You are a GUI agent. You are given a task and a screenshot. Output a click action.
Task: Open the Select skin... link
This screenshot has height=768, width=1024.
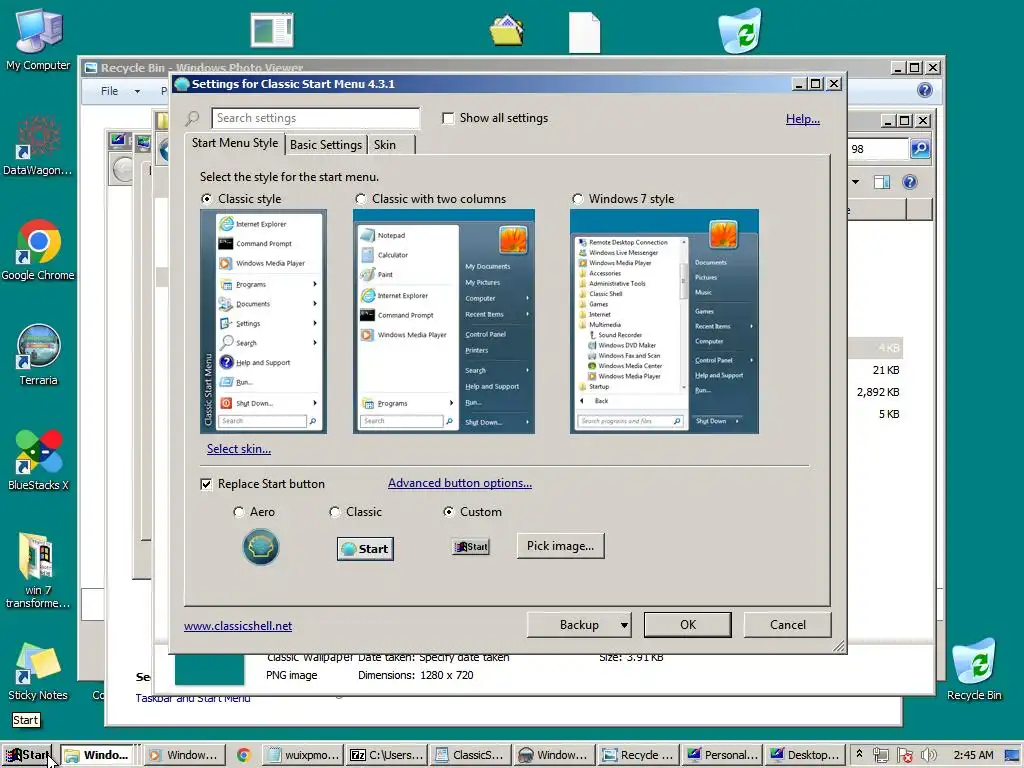click(x=238, y=449)
